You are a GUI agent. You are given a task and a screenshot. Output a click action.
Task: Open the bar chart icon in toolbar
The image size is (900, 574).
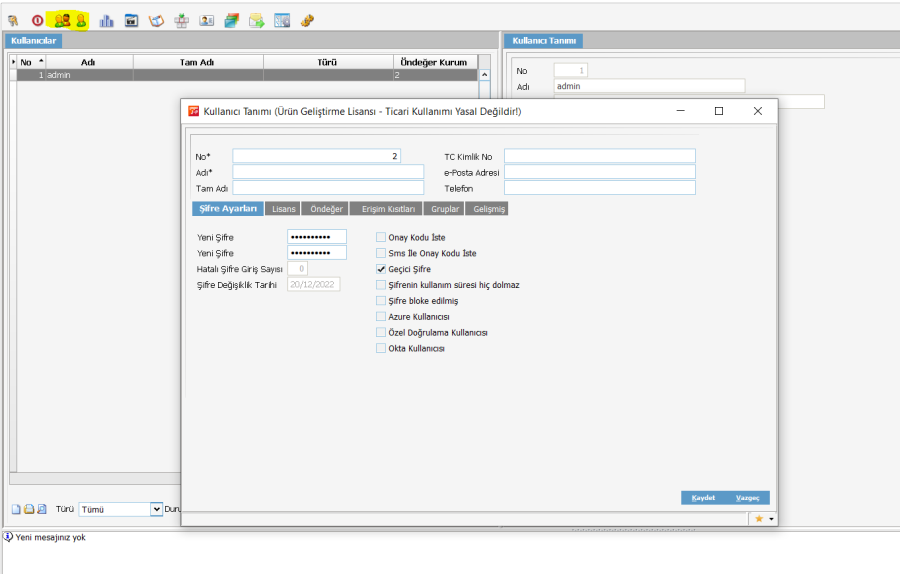[x=106, y=20]
